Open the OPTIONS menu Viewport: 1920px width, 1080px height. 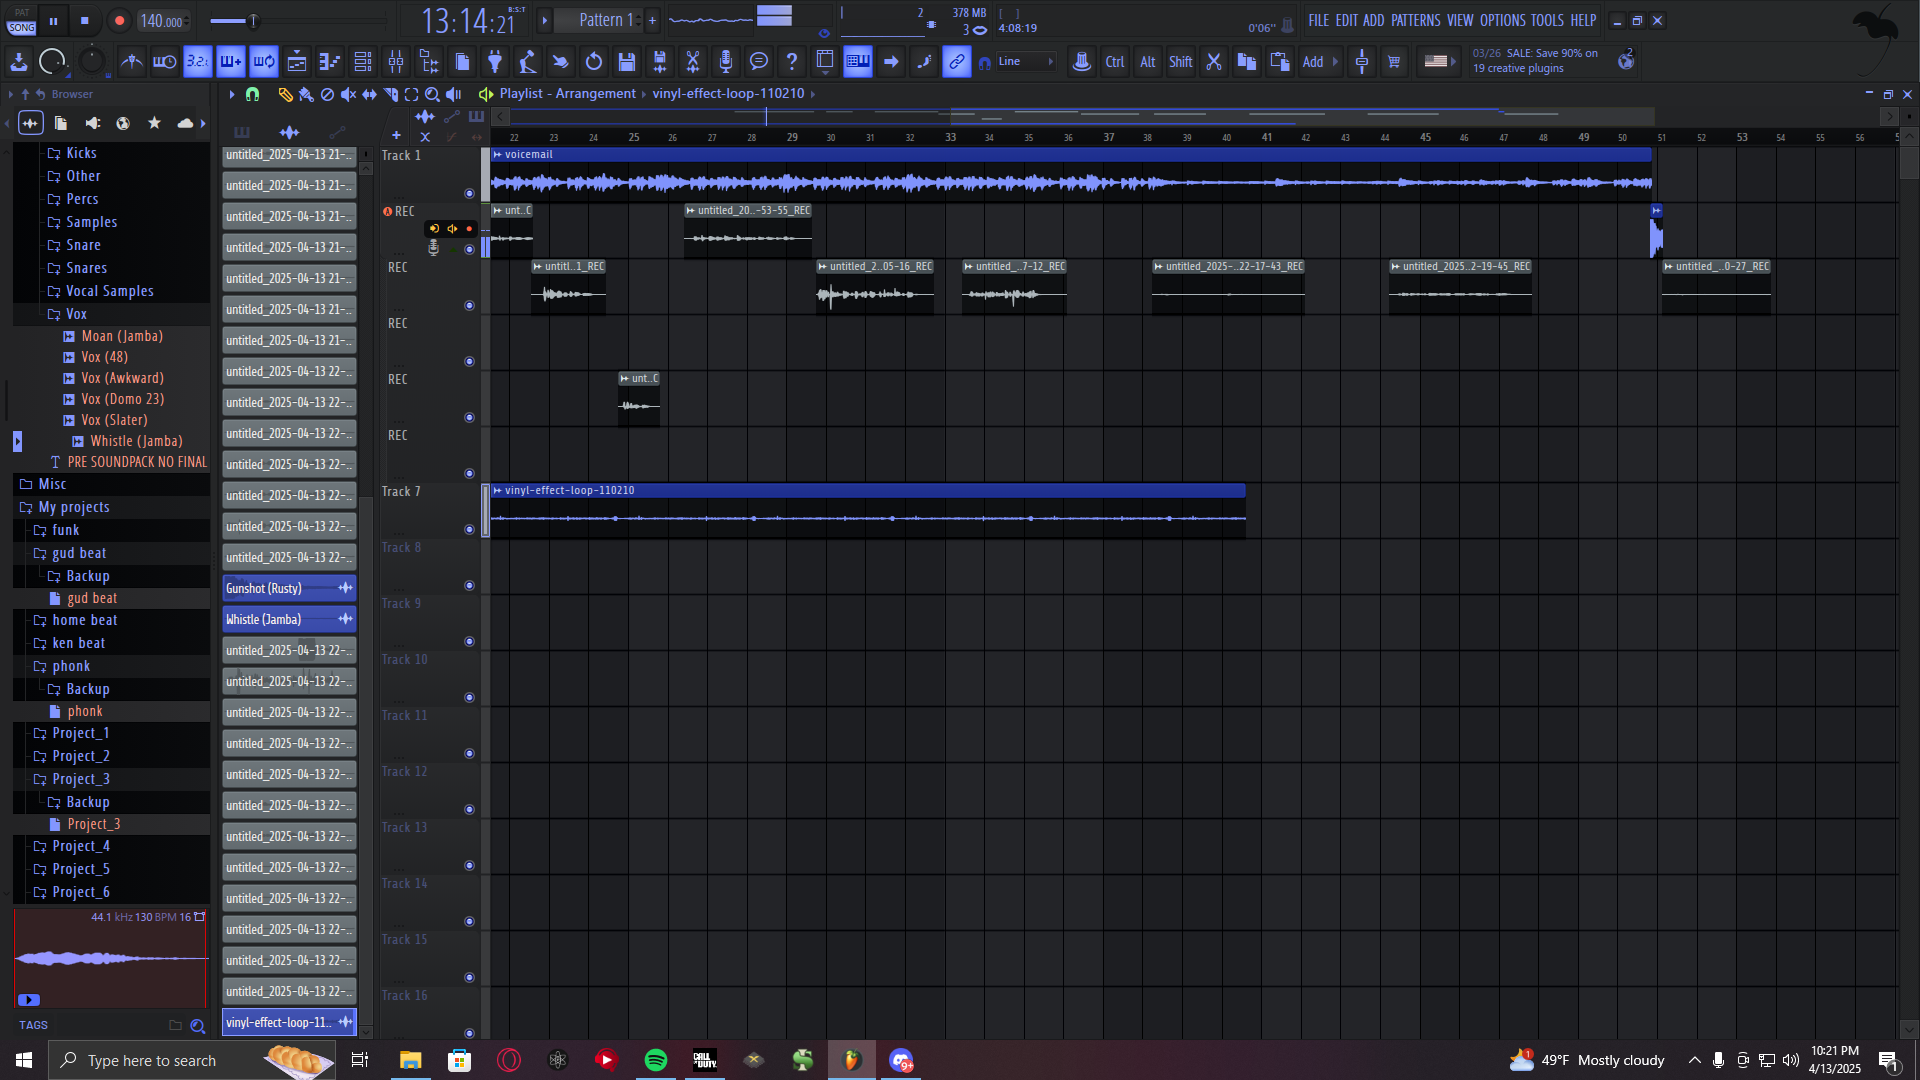point(1502,20)
